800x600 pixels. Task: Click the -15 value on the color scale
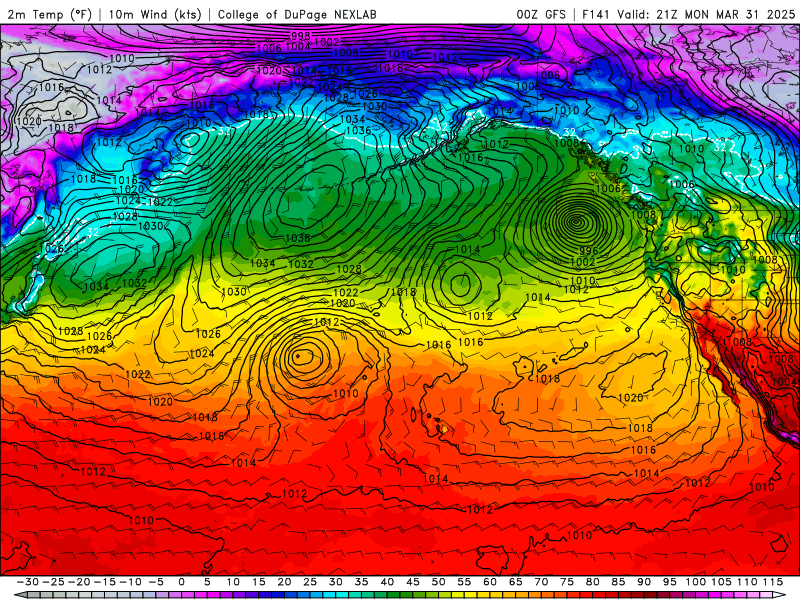[x=105, y=582]
